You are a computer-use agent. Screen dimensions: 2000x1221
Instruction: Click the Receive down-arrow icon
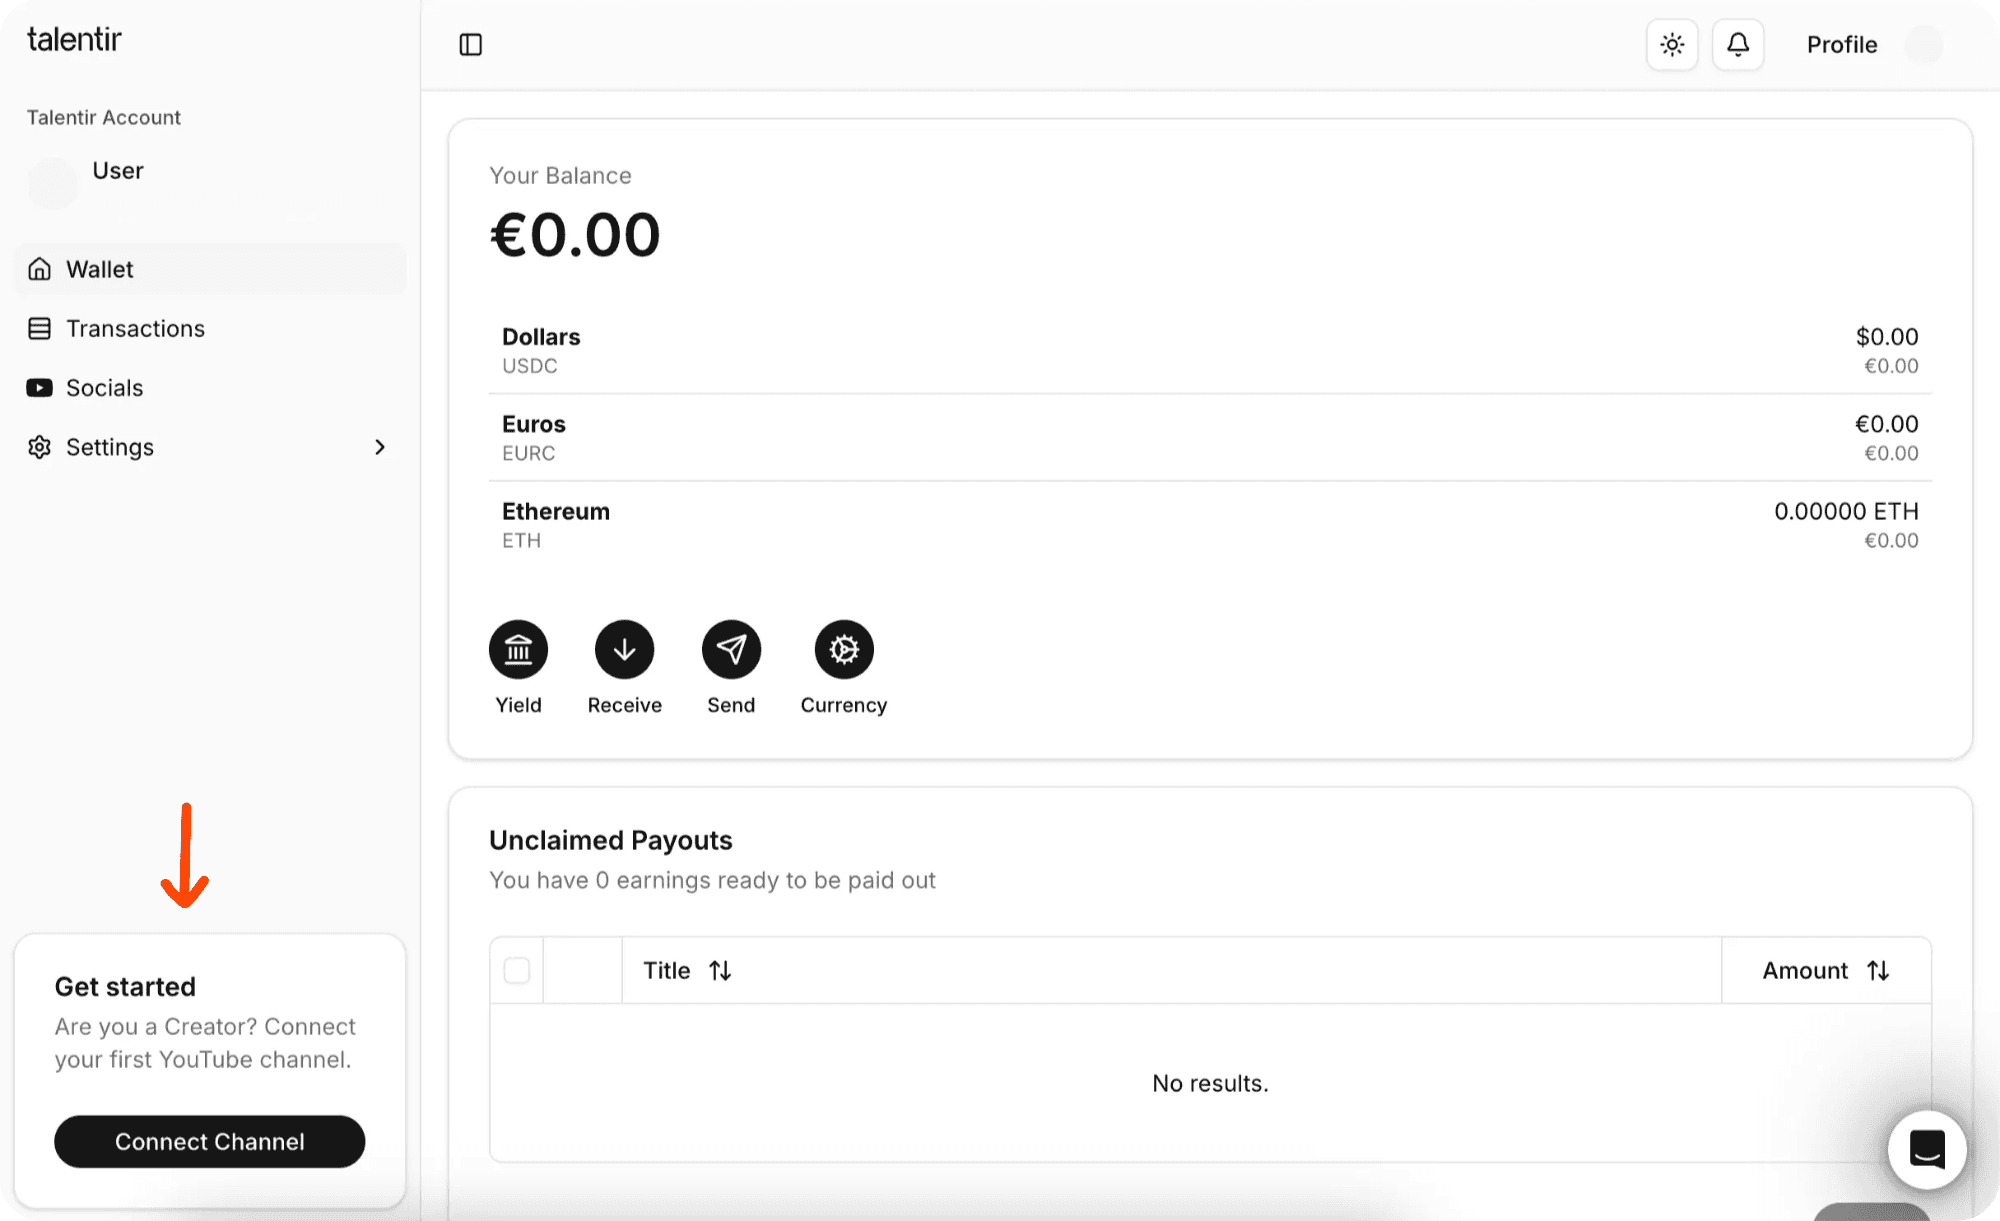(x=625, y=650)
